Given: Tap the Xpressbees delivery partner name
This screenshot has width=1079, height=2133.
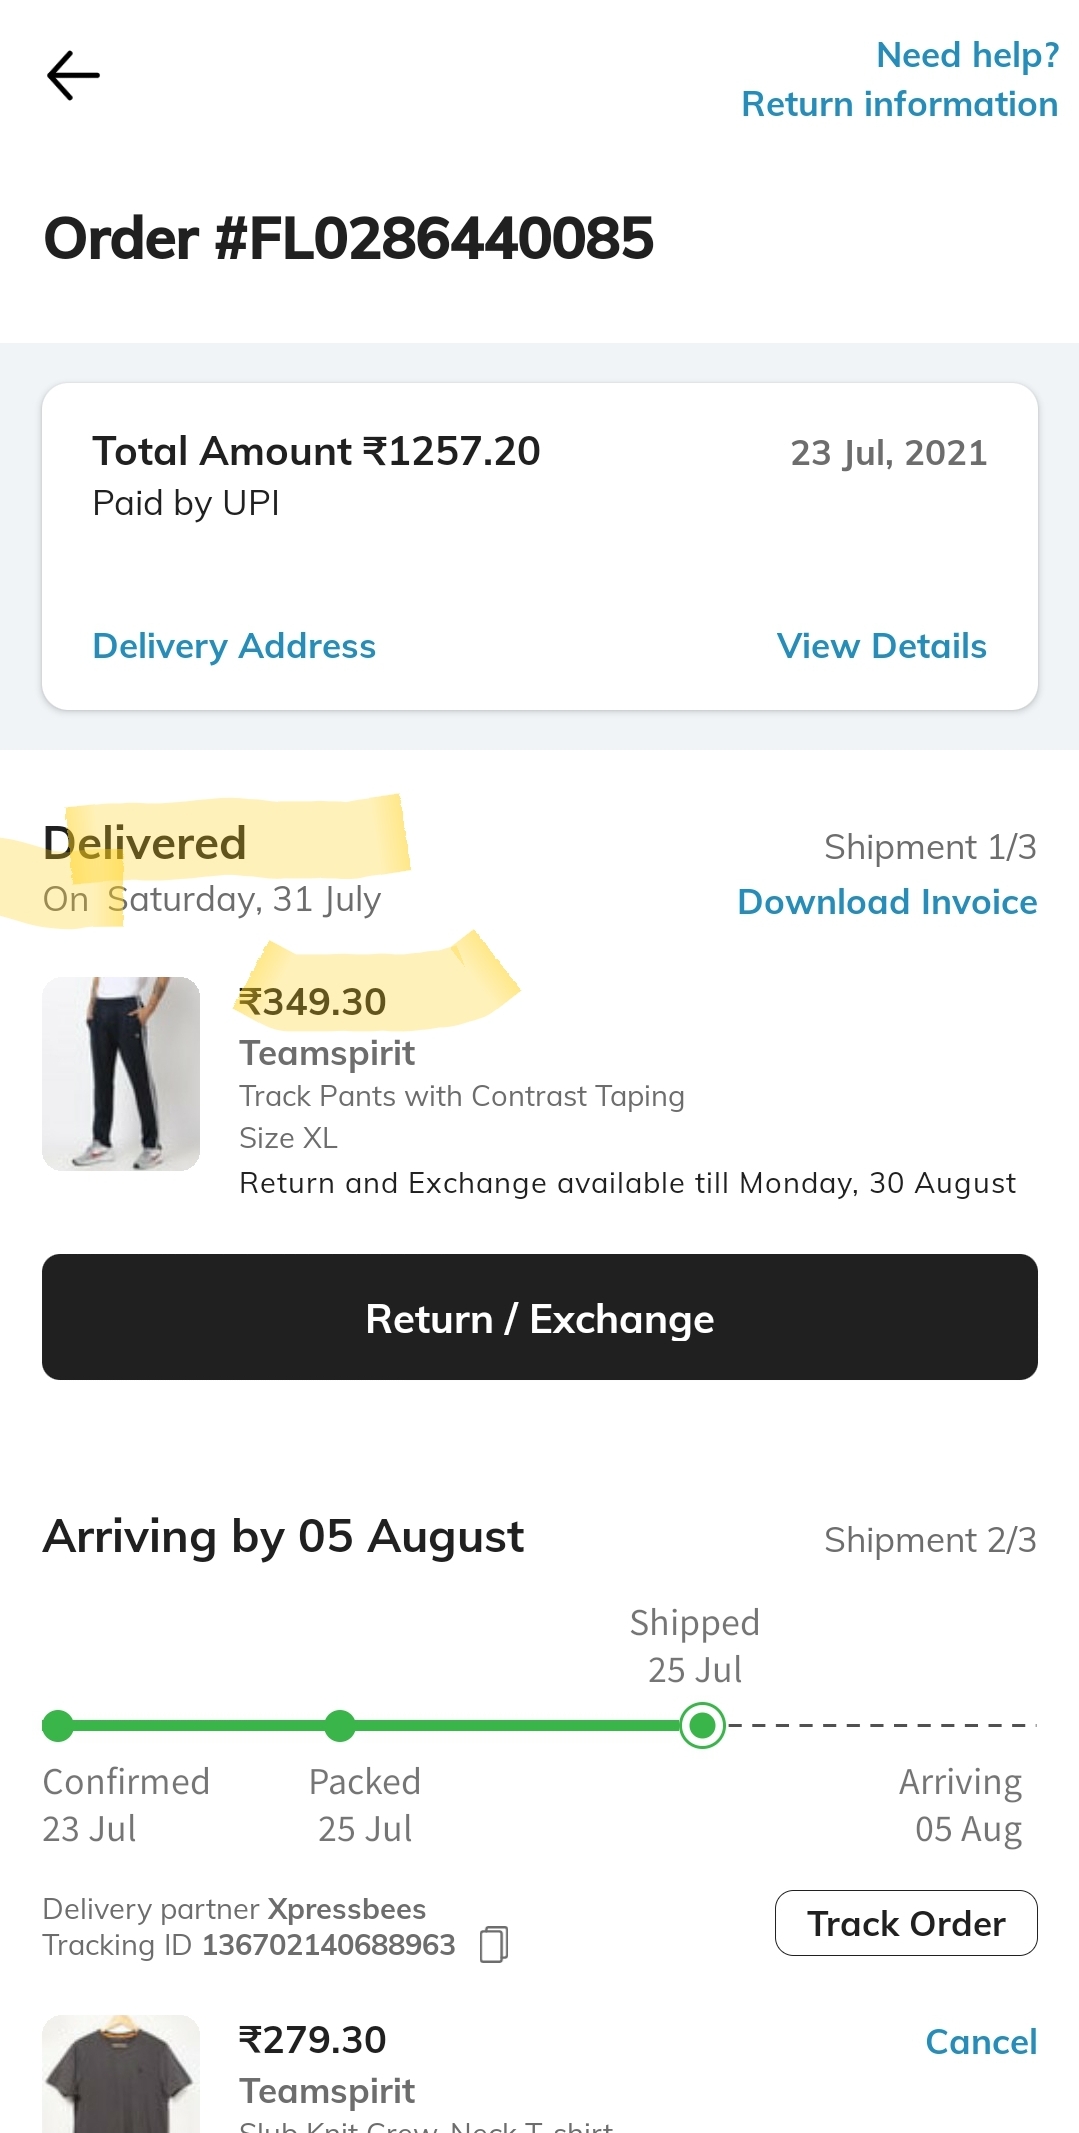Looking at the screenshot, I should (346, 1909).
